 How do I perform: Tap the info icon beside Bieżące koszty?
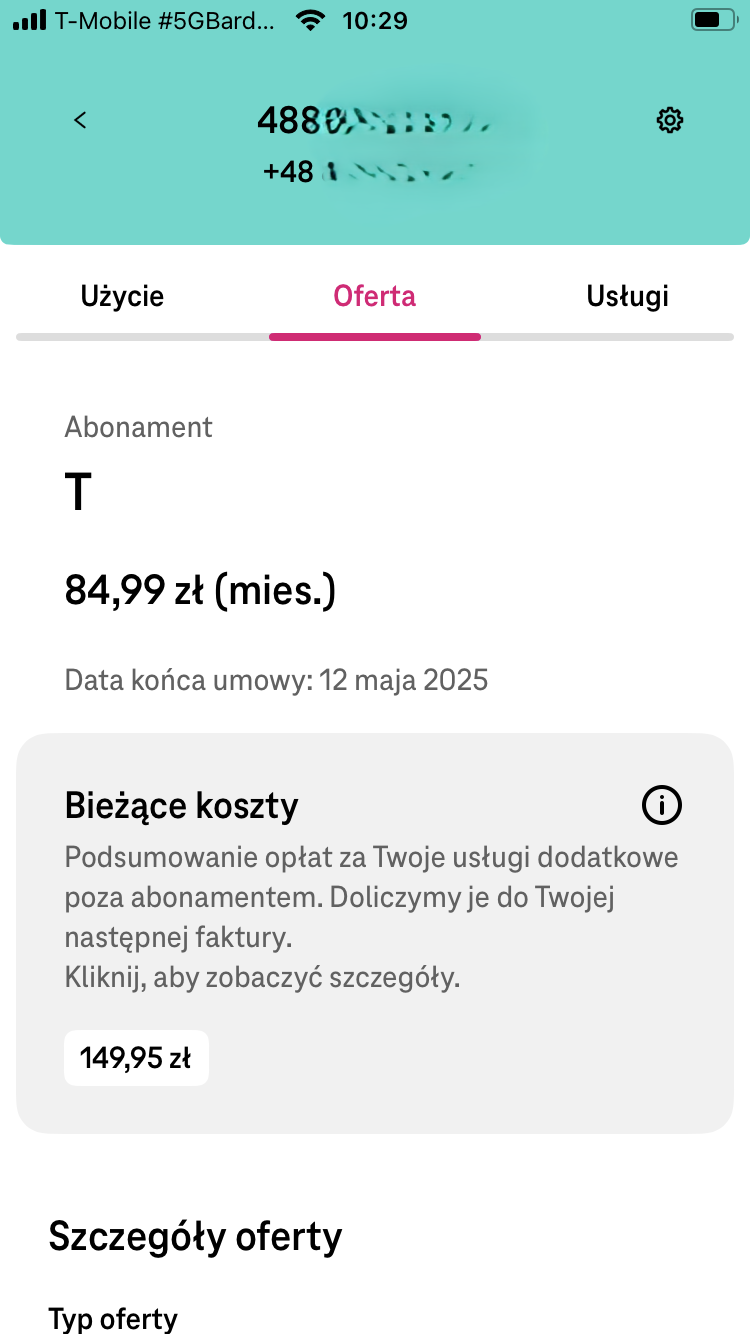662,804
